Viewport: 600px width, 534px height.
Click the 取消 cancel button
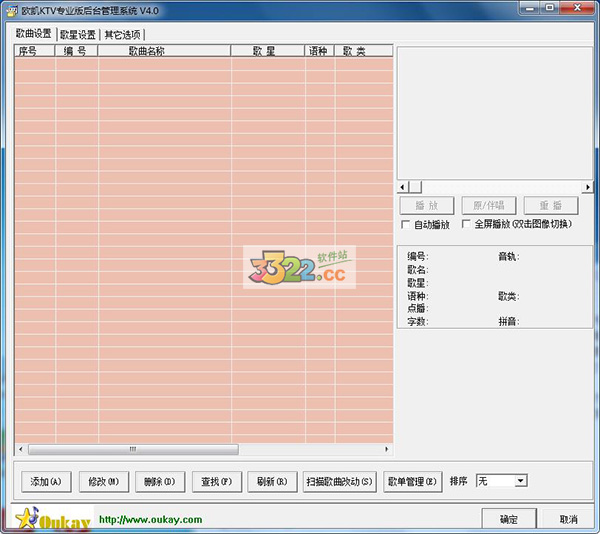click(568, 519)
